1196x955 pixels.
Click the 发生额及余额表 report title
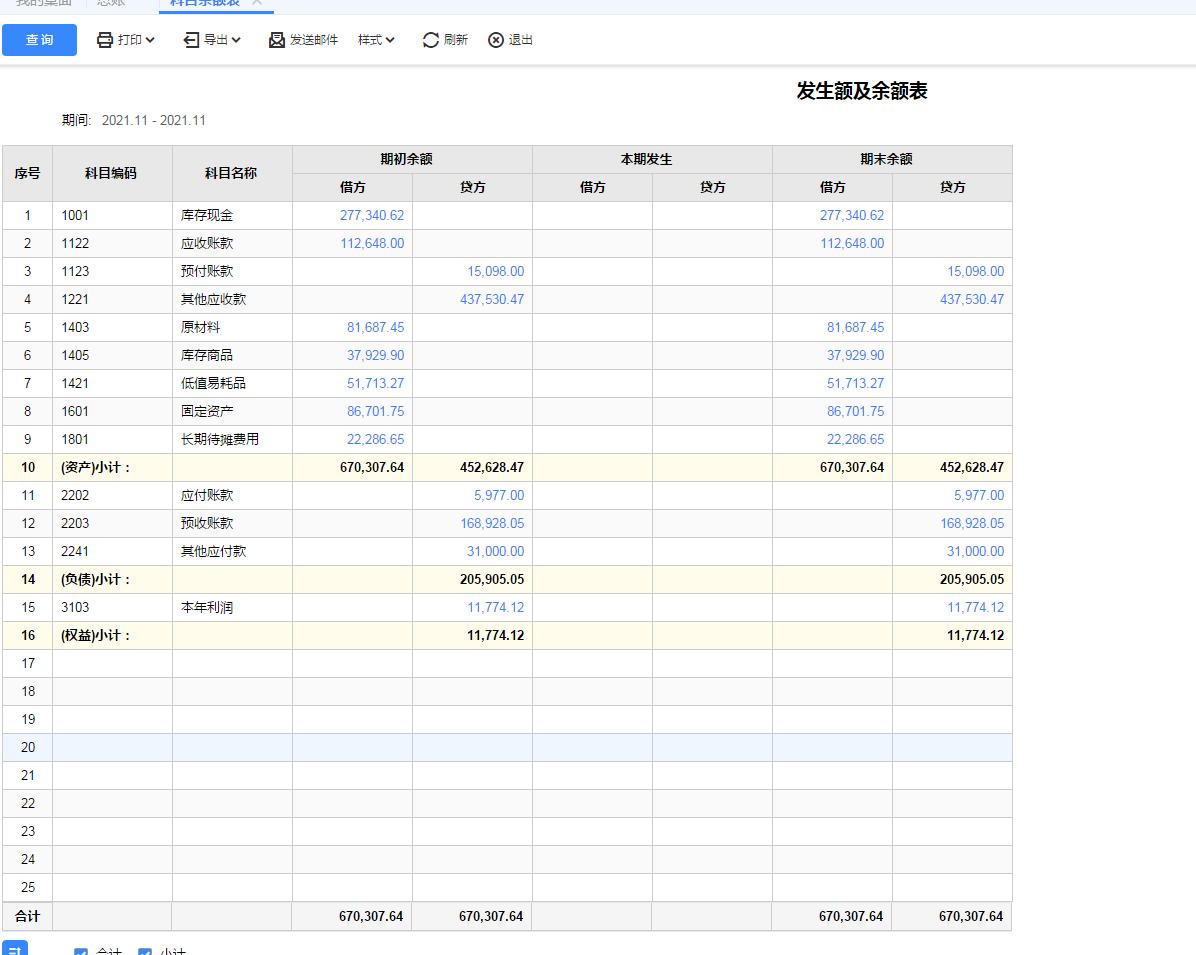click(x=862, y=91)
